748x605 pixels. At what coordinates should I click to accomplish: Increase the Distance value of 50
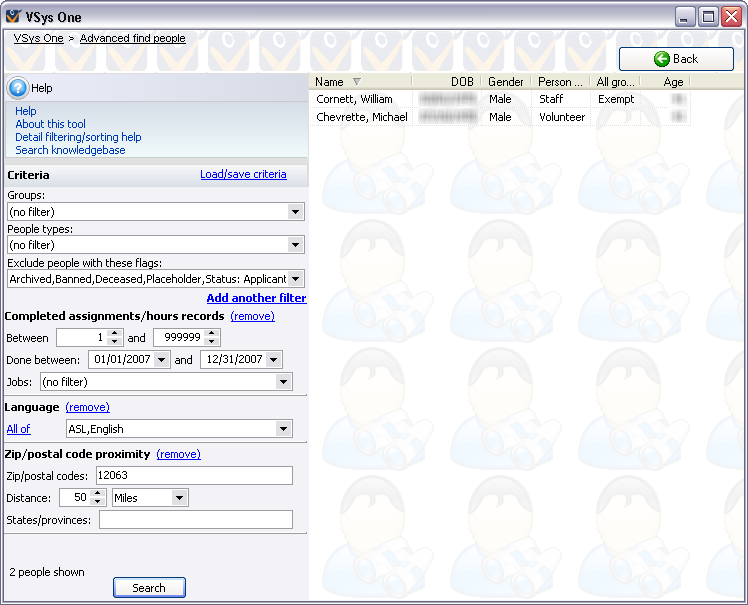click(x=97, y=493)
